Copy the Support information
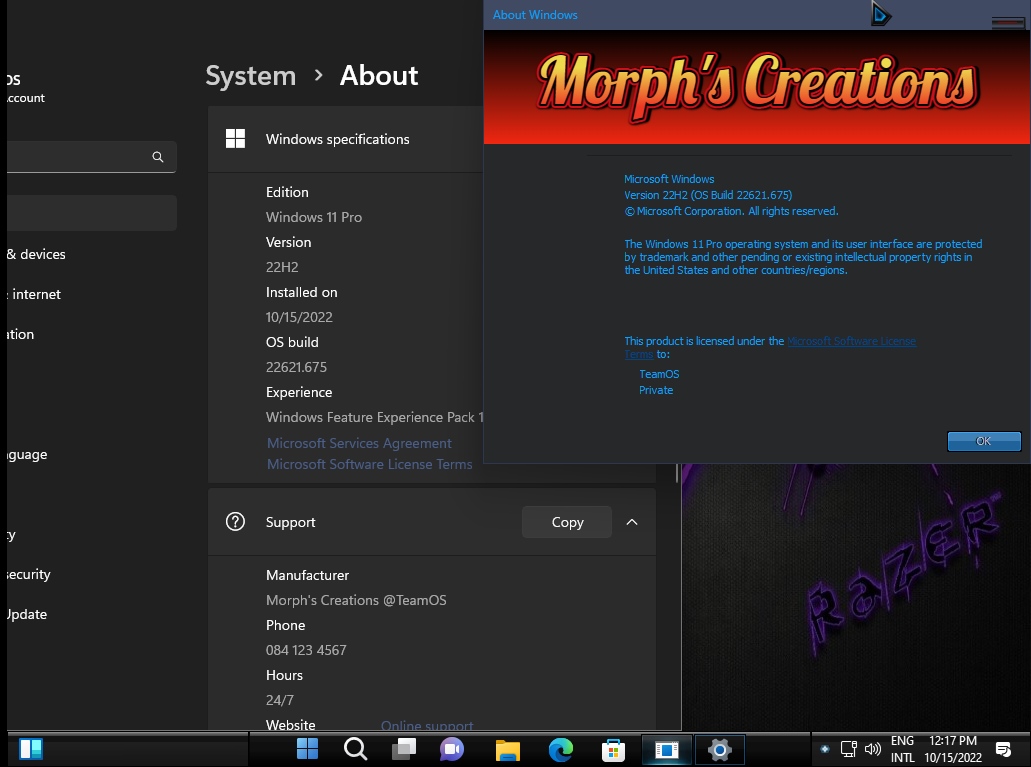1031x767 pixels. pos(567,522)
